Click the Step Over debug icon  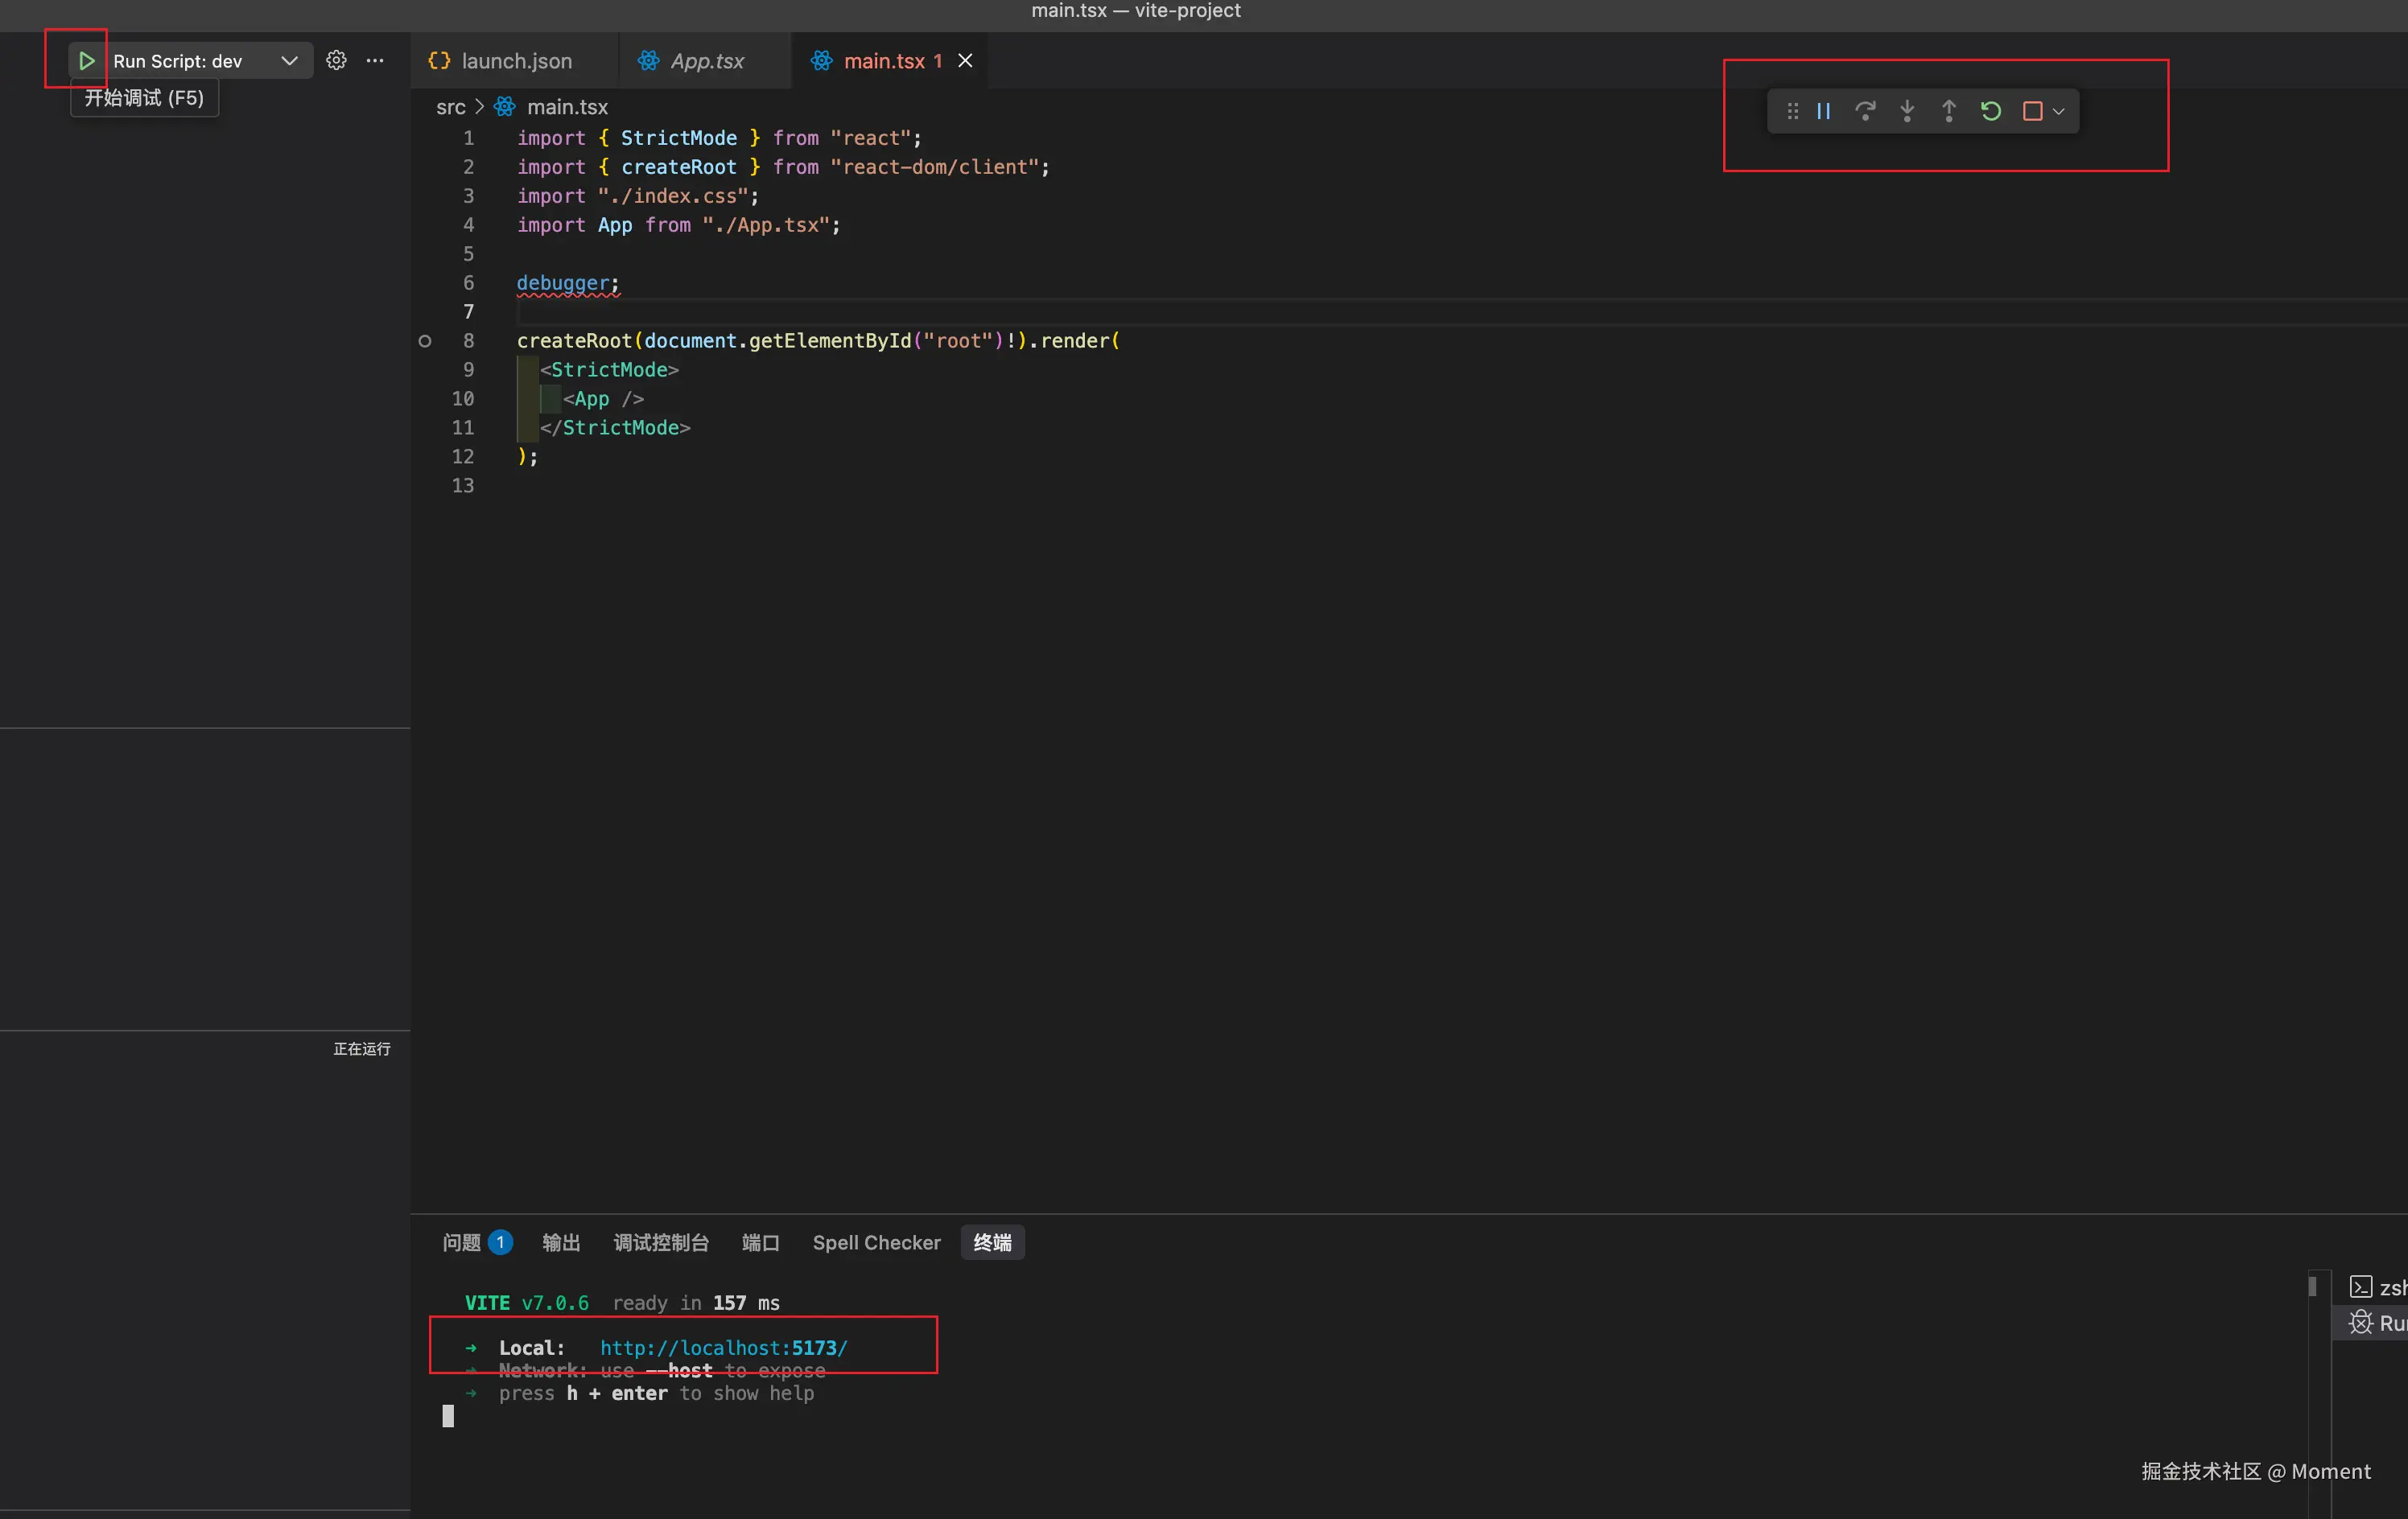(1865, 111)
